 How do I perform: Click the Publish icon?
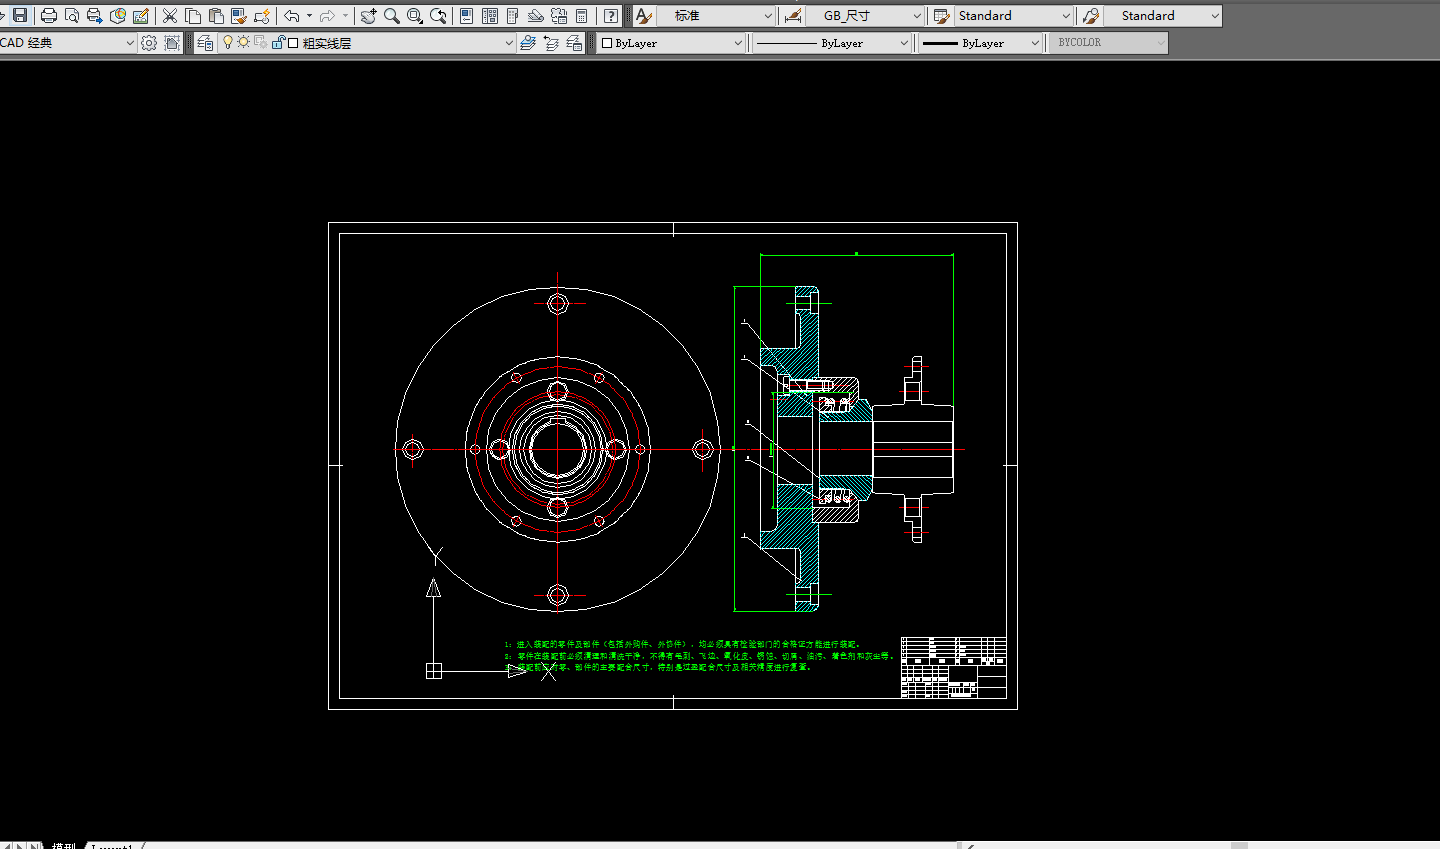[x=95, y=16]
